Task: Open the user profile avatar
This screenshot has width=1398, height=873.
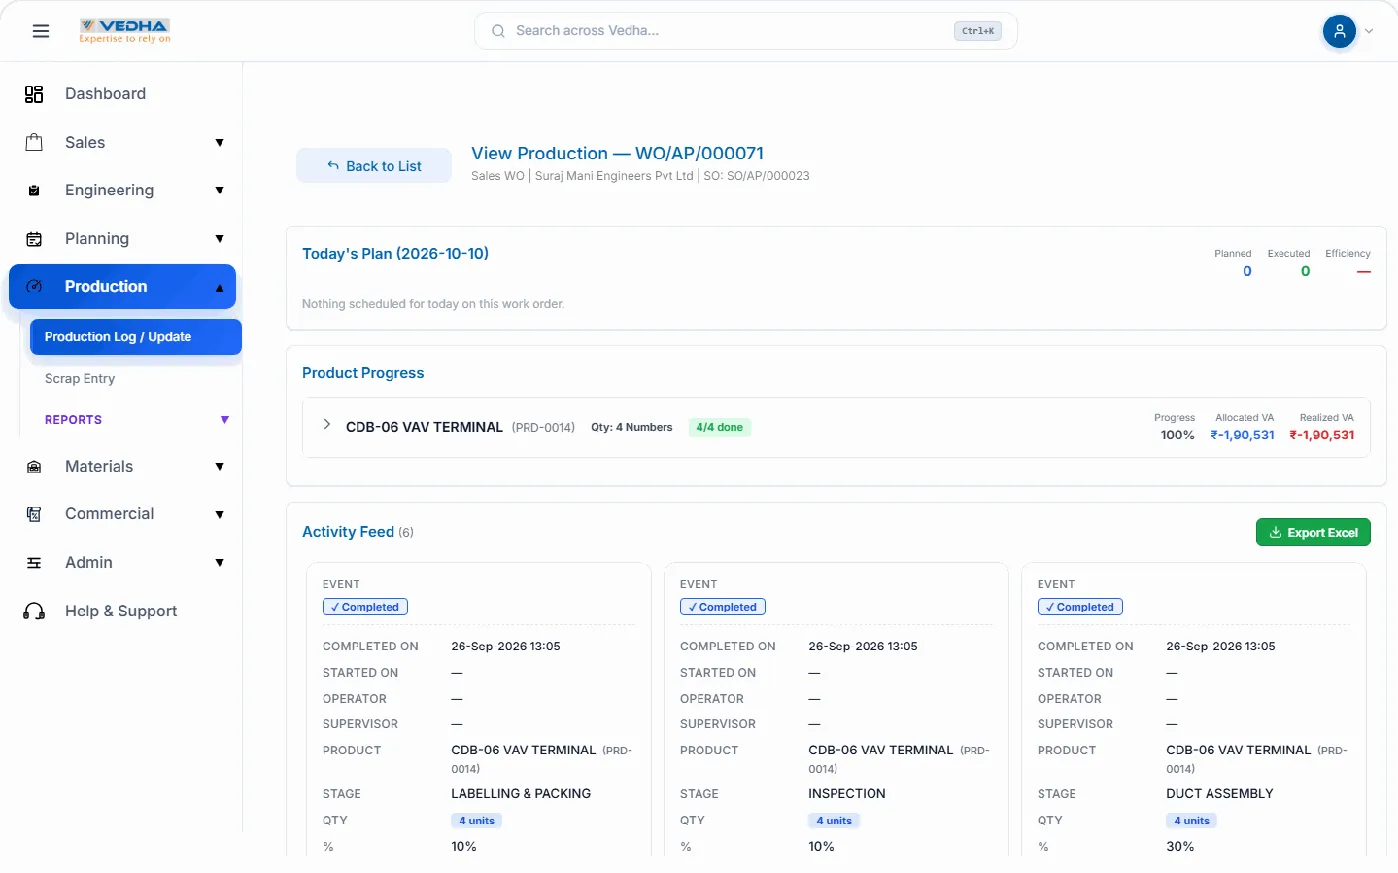Action: point(1339,31)
